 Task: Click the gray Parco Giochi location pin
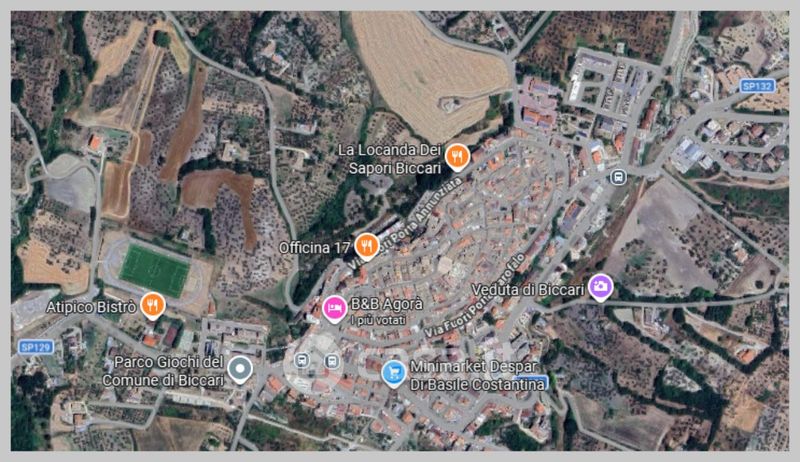pyautogui.click(x=240, y=369)
